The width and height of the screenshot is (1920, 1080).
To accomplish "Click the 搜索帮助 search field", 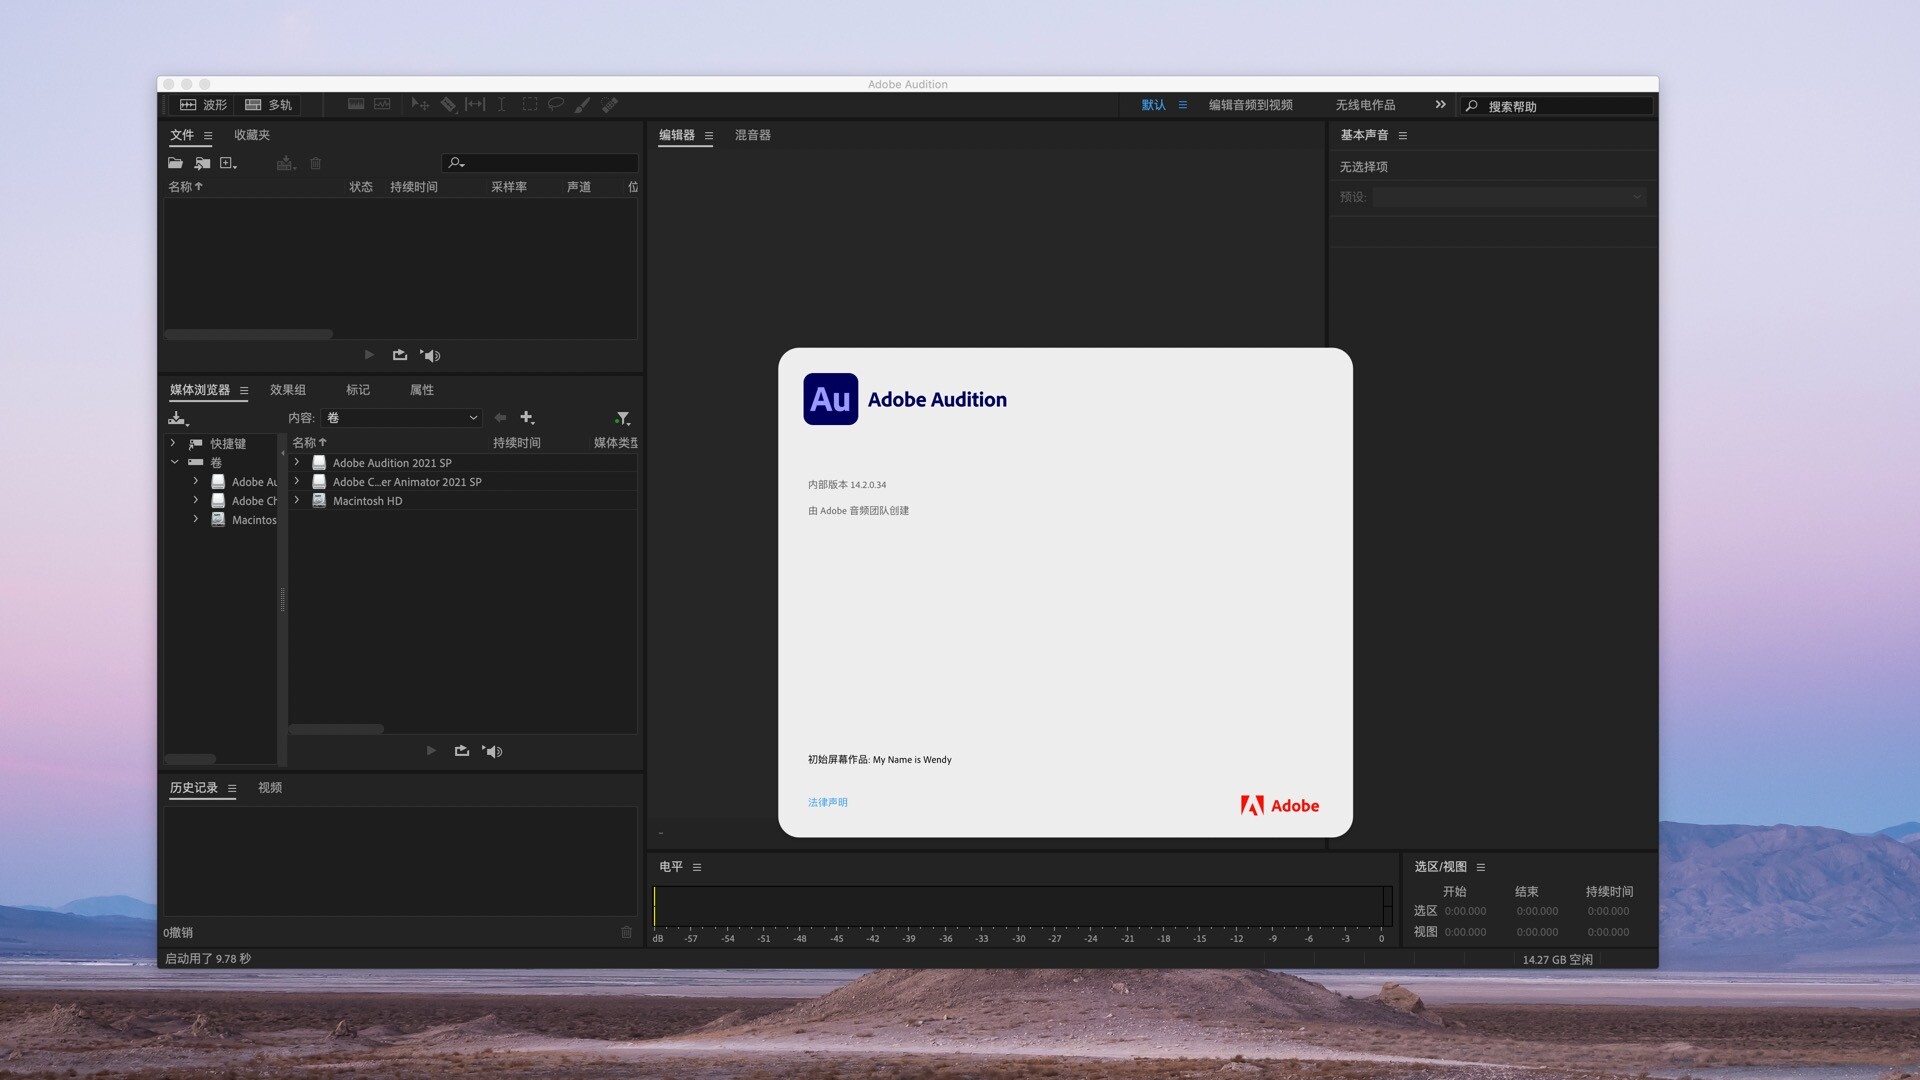I will pos(1558,106).
